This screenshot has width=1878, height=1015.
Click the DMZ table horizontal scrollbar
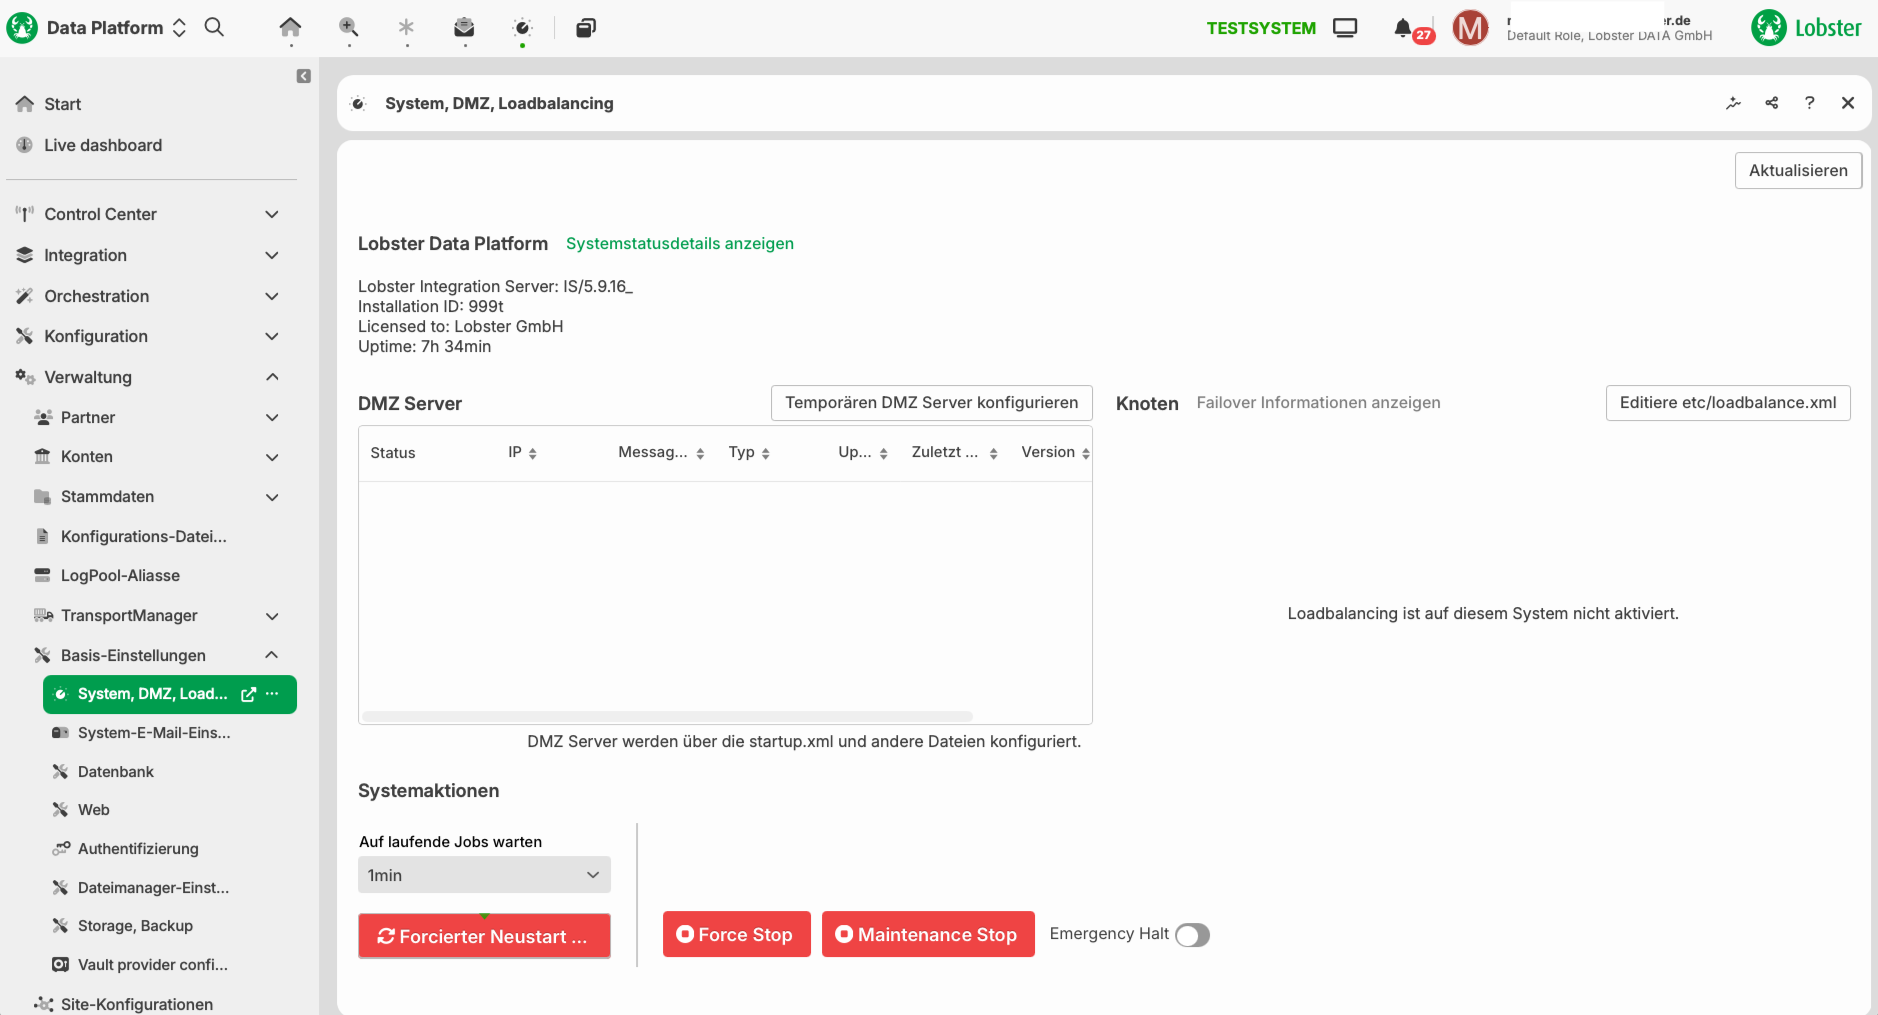click(667, 716)
